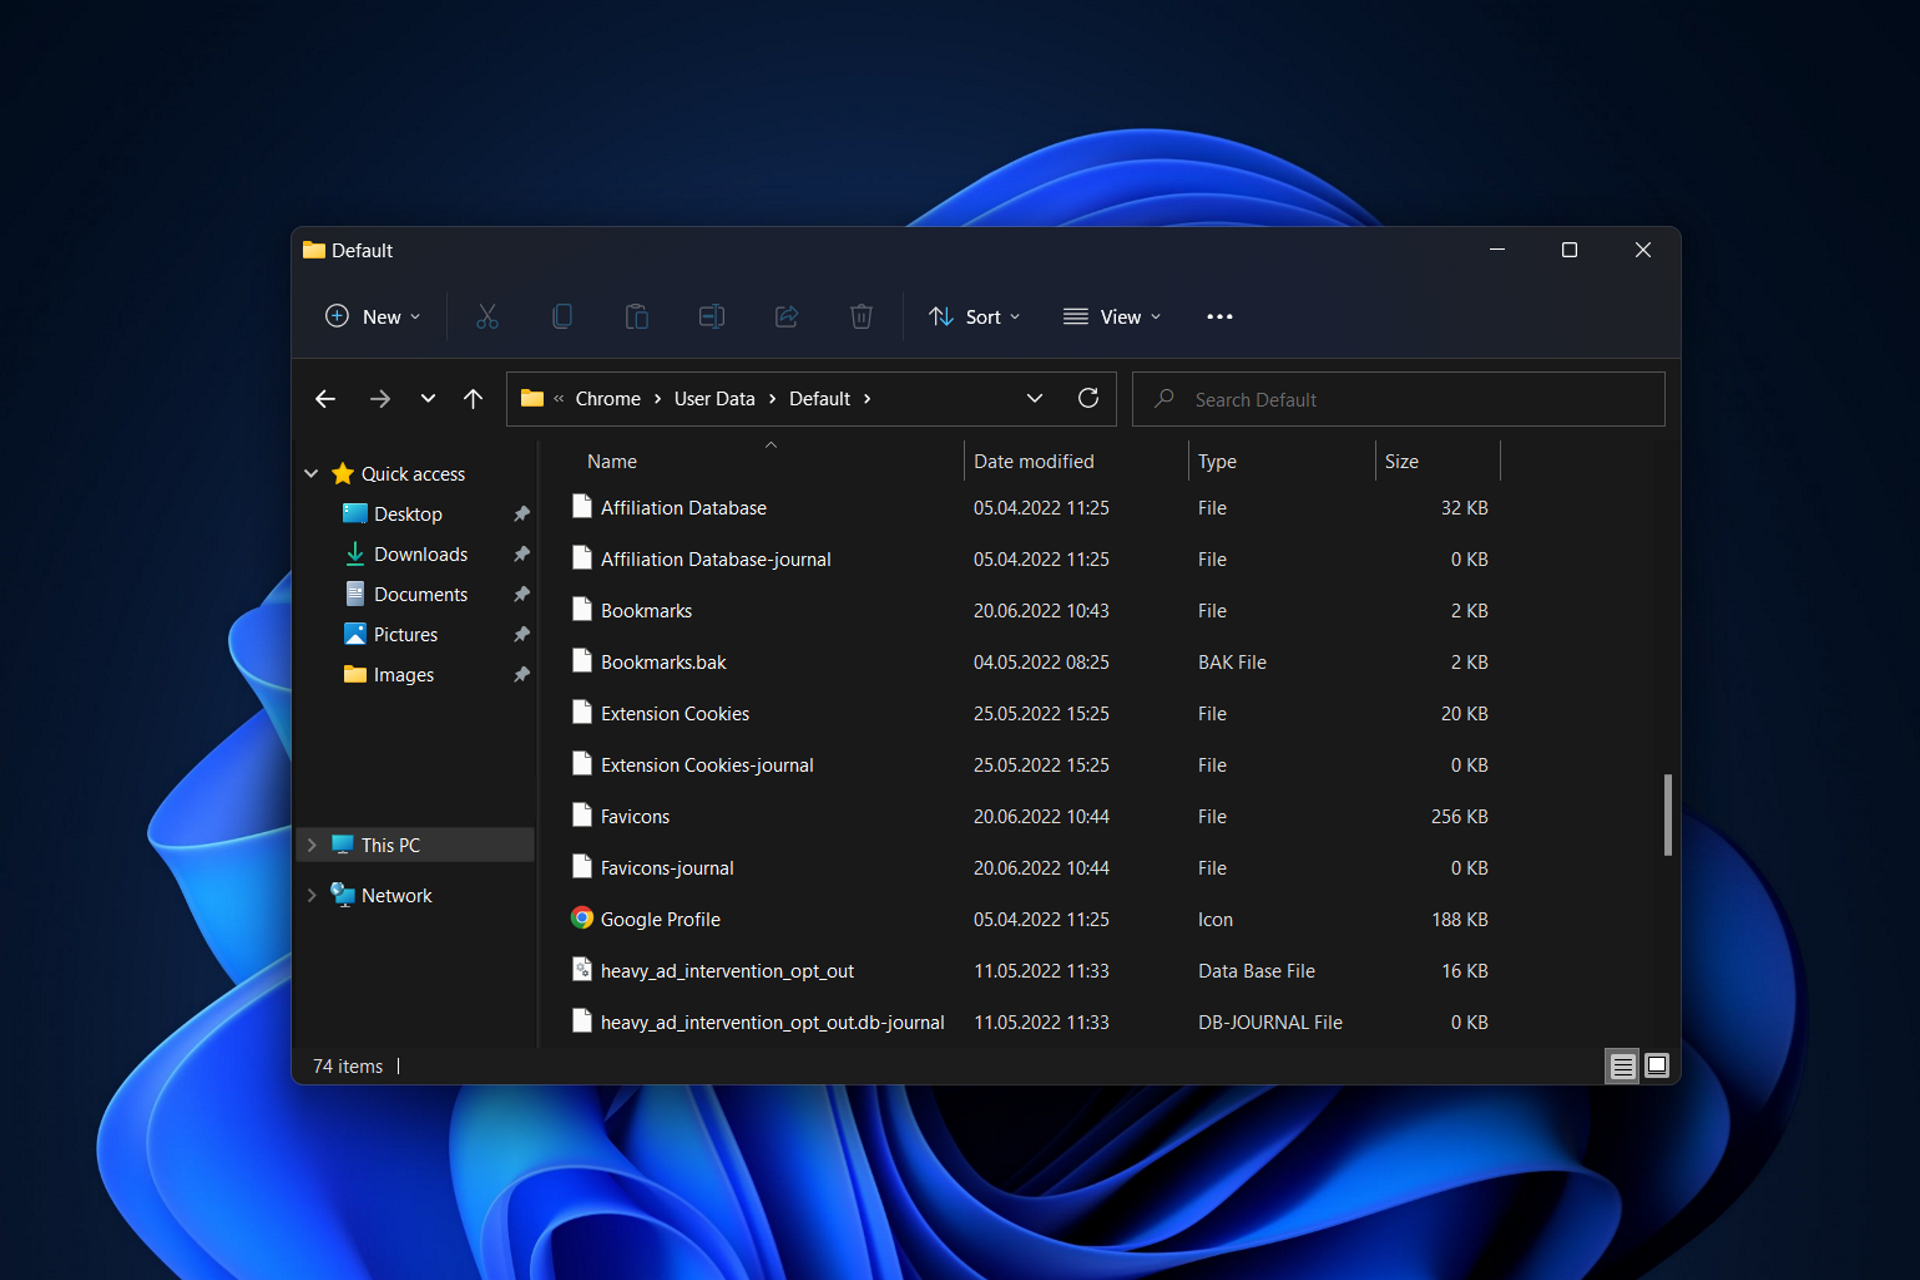
Task: Open the New dropdown menu
Action: click(x=373, y=317)
